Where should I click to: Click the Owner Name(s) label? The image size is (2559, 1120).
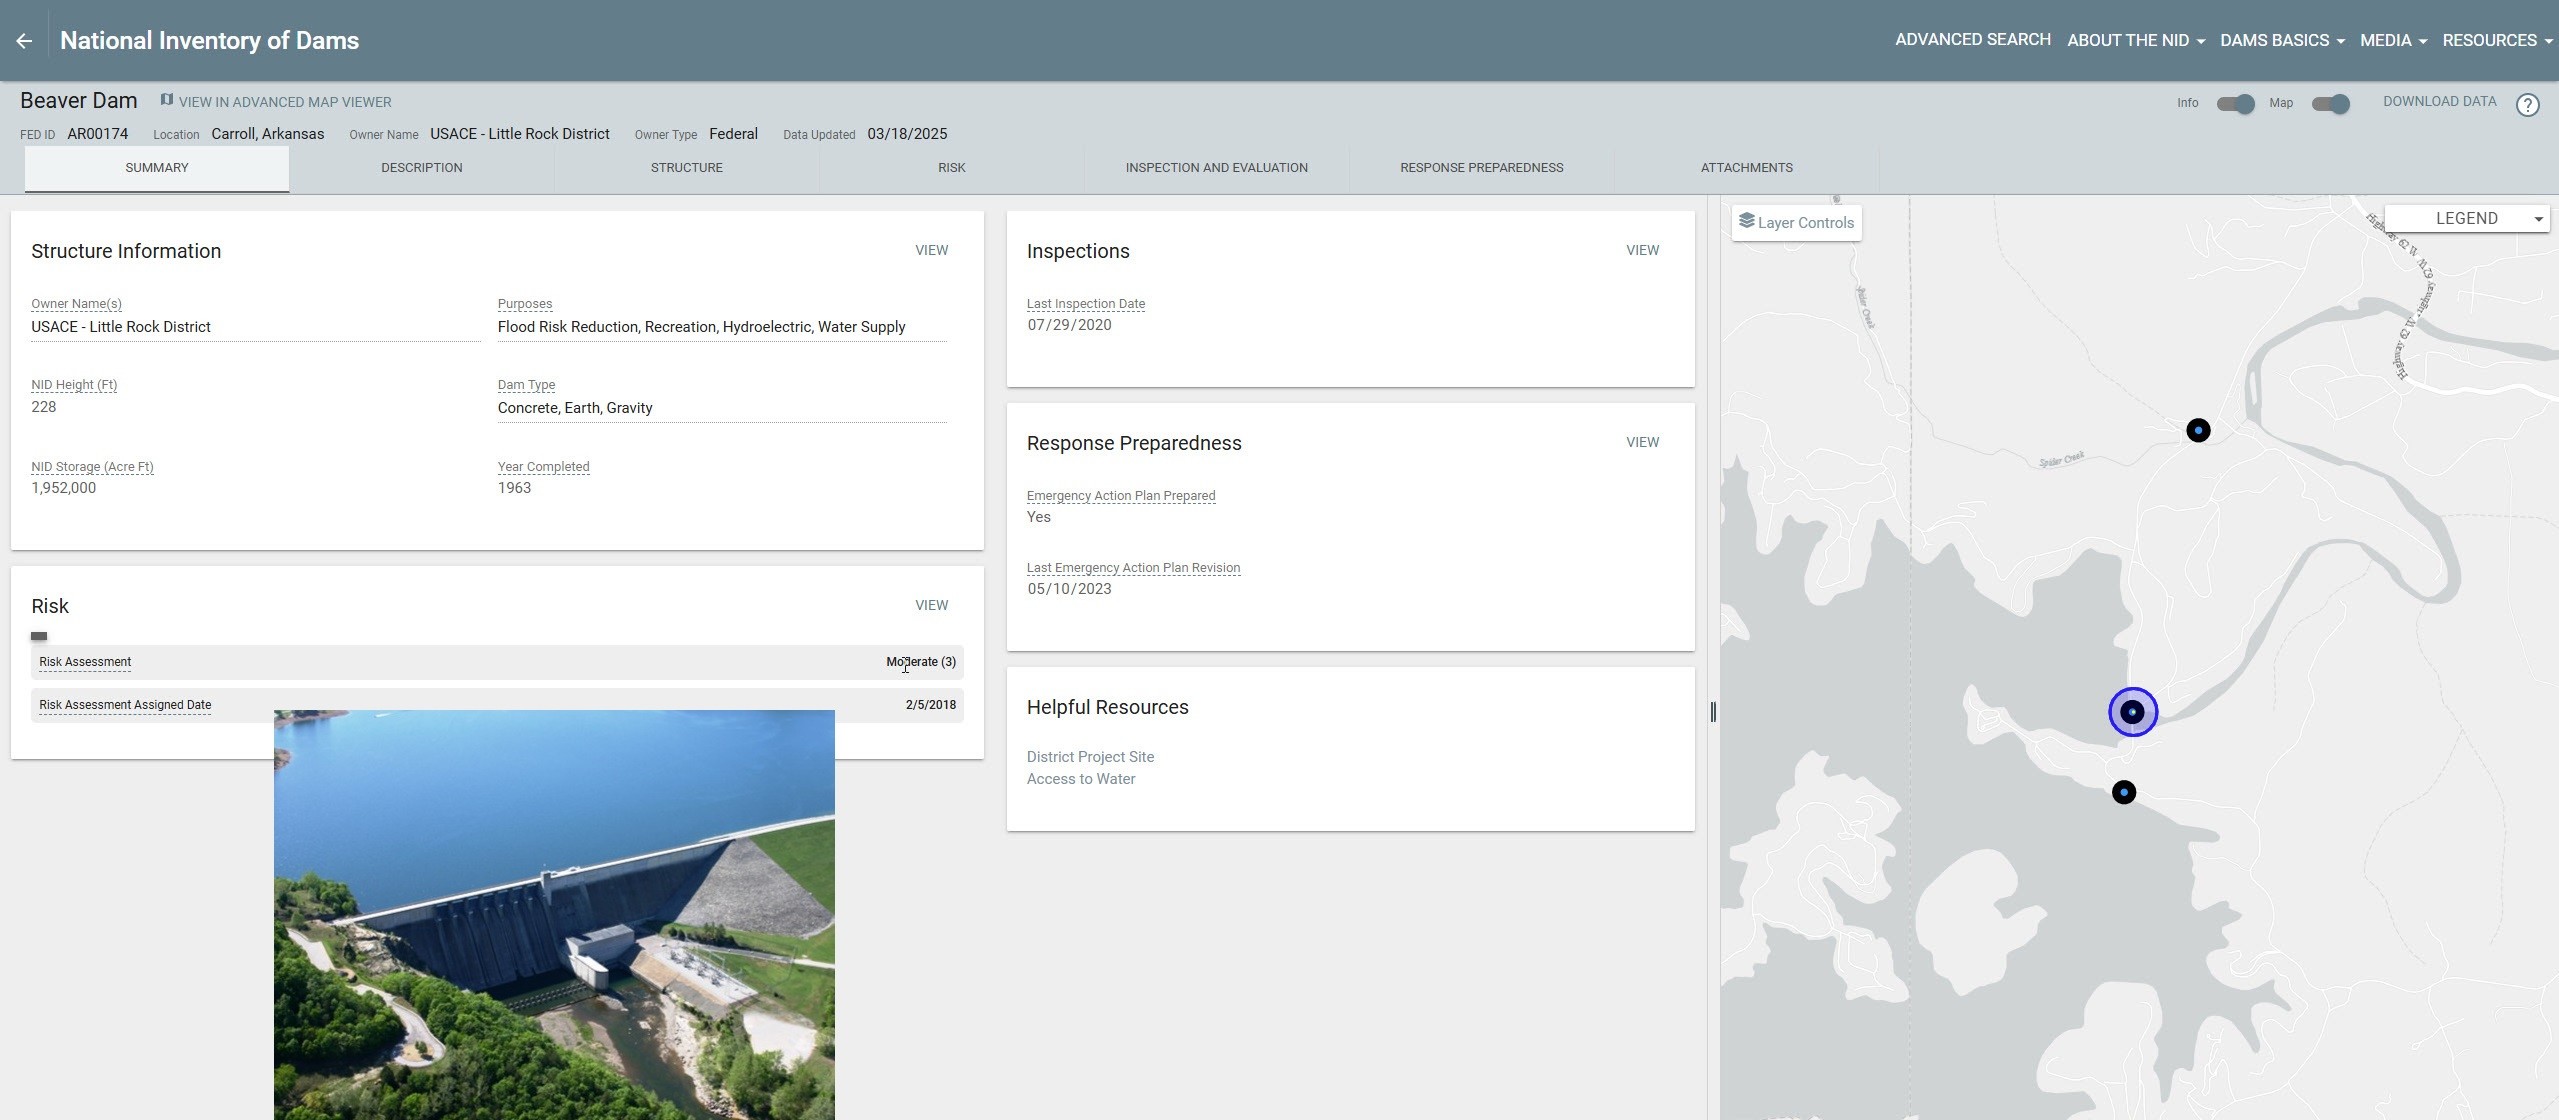point(76,304)
